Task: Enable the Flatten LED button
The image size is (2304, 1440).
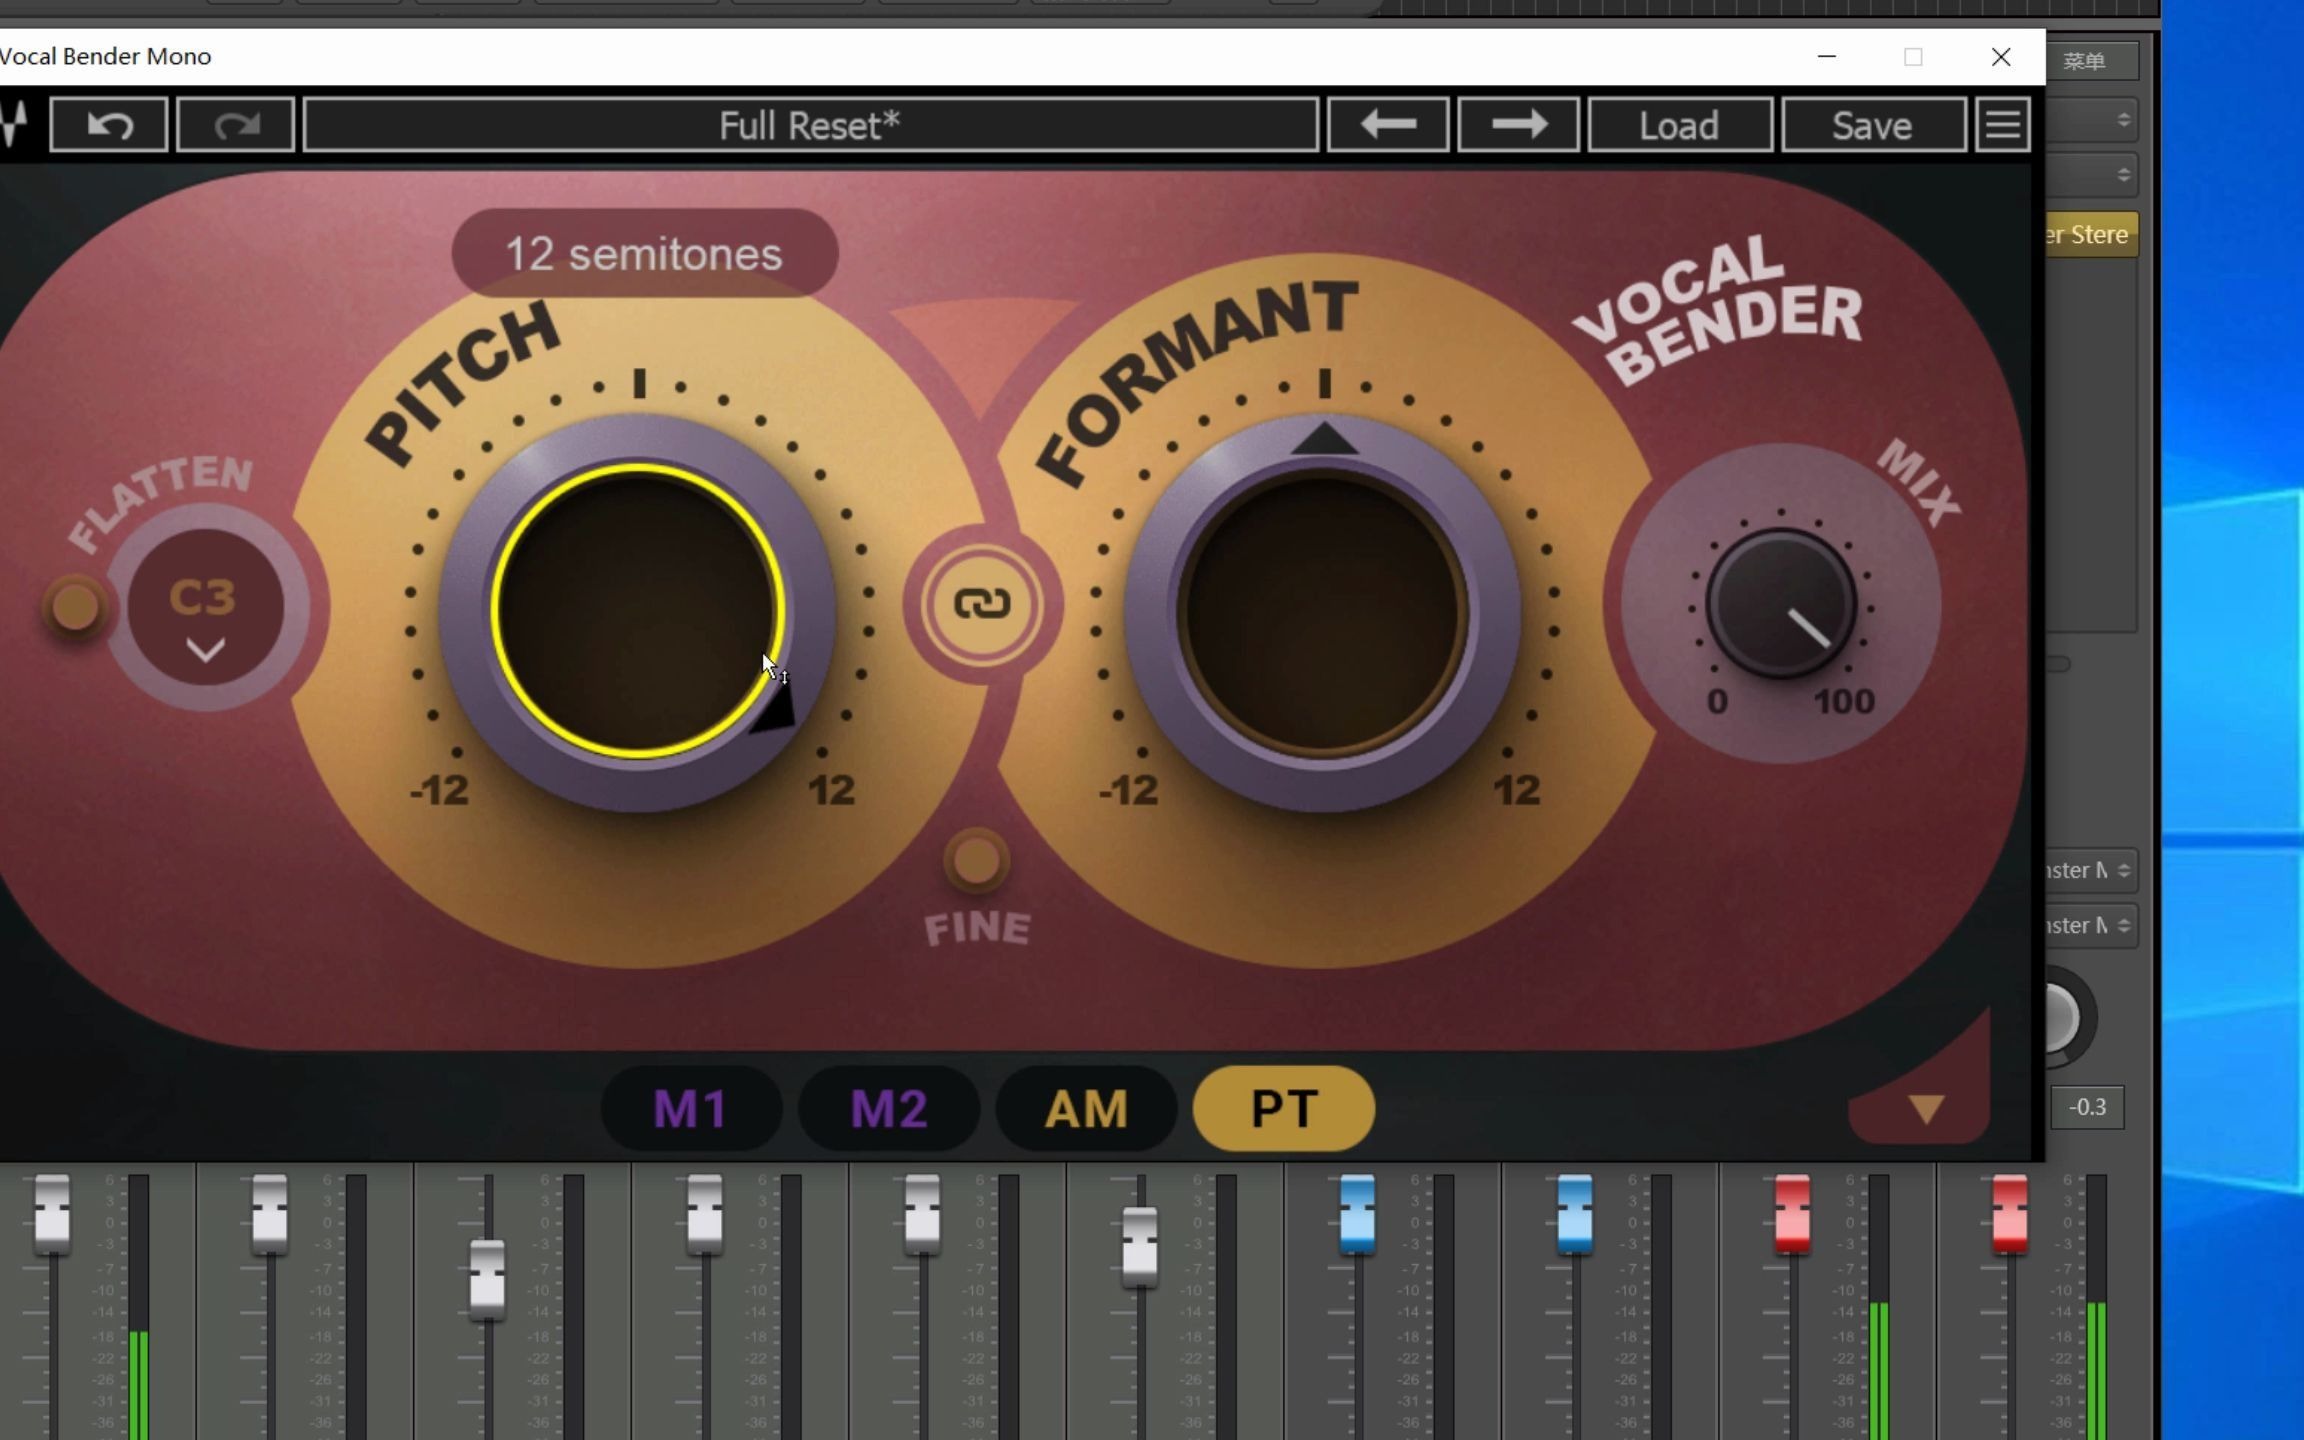Action: tap(75, 607)
